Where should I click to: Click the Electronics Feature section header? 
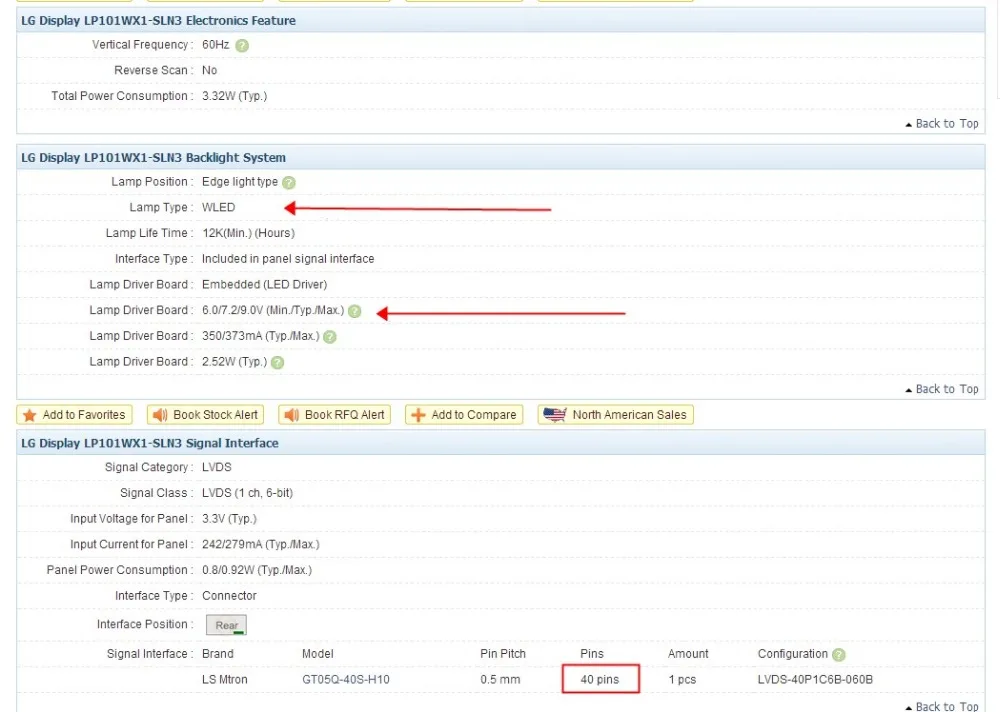[501, 20]
